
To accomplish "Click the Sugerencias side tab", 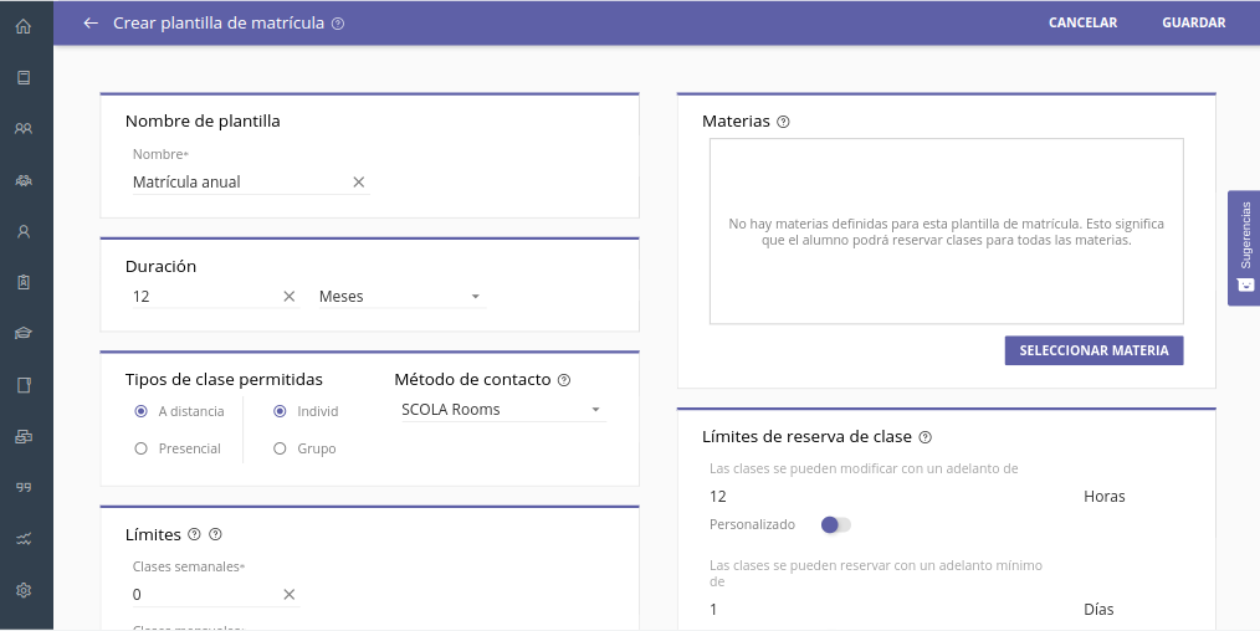I will (1244, 247).
